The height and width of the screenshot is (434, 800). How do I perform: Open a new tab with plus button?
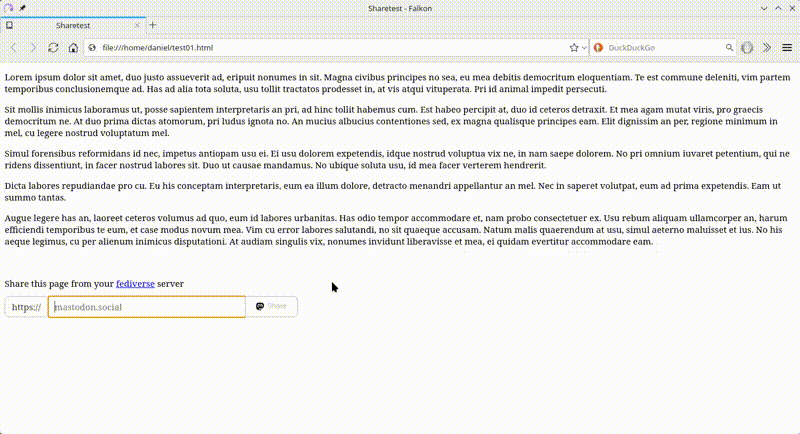(153, 24)
